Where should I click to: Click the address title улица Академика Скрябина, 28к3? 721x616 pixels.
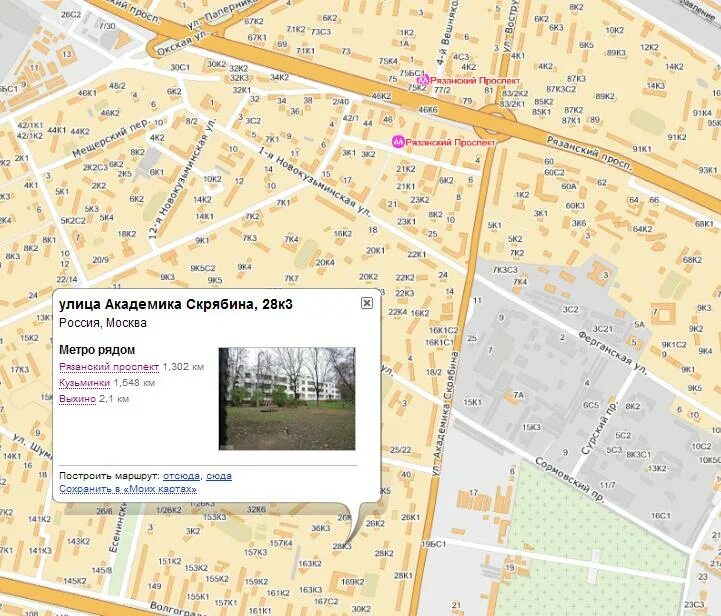coord(176,304)
